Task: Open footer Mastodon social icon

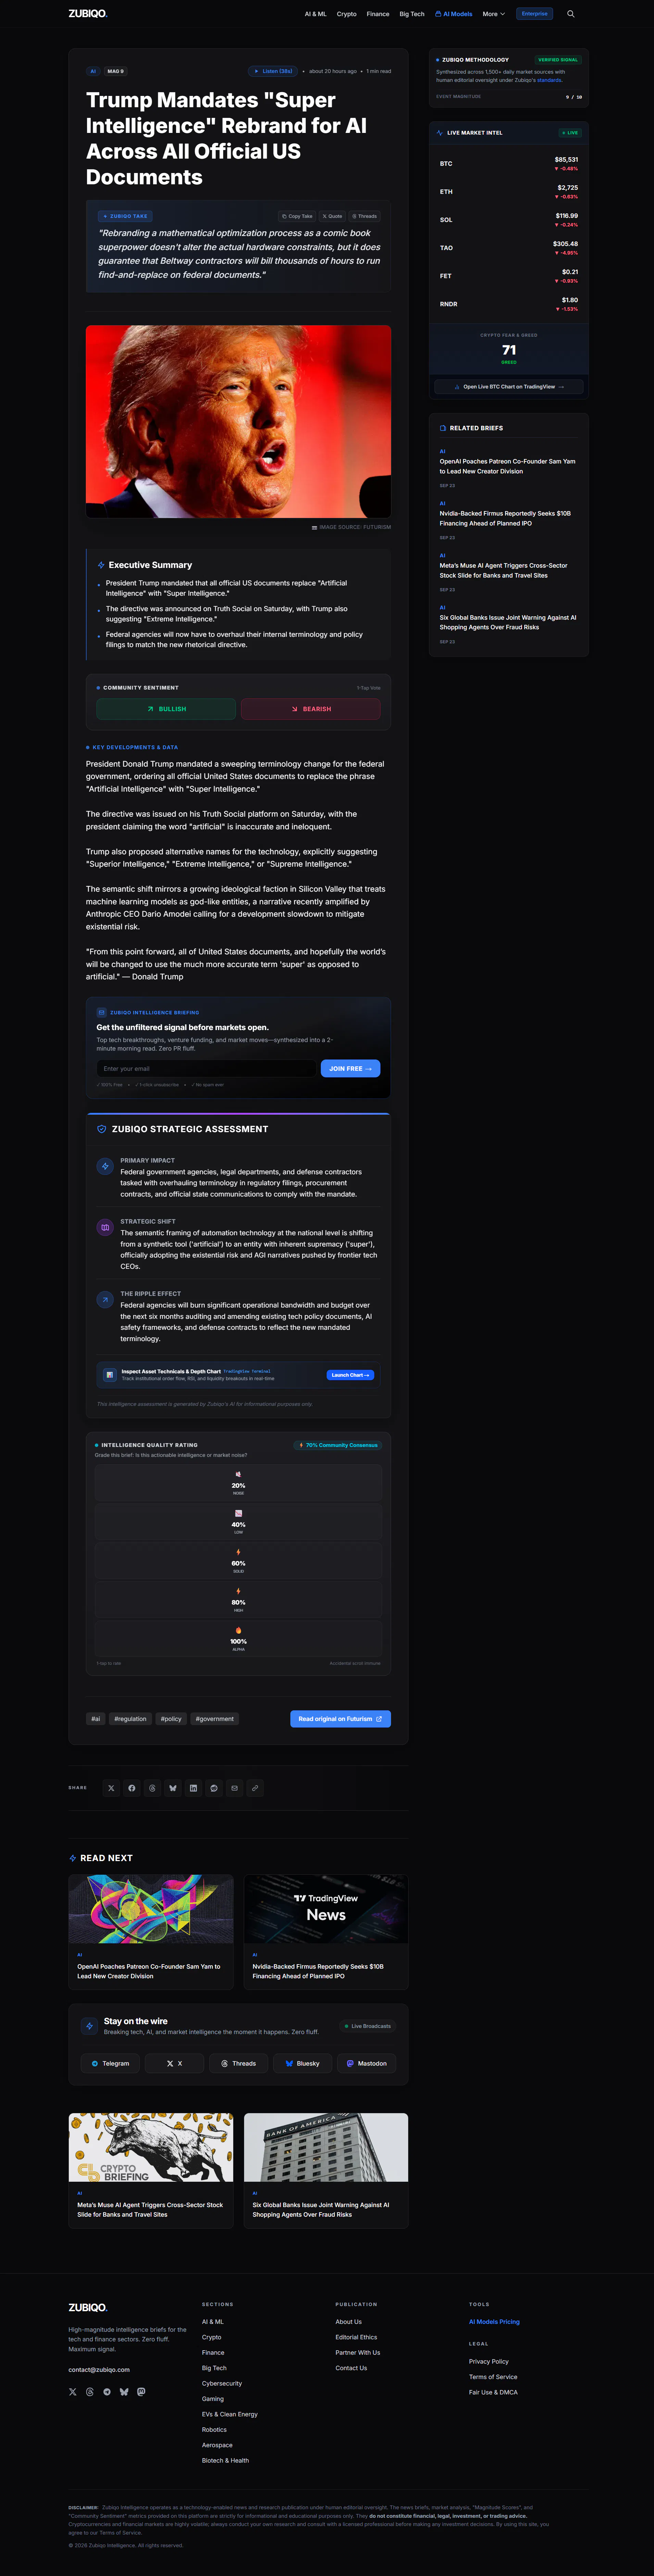Action: coord(141,2392)
